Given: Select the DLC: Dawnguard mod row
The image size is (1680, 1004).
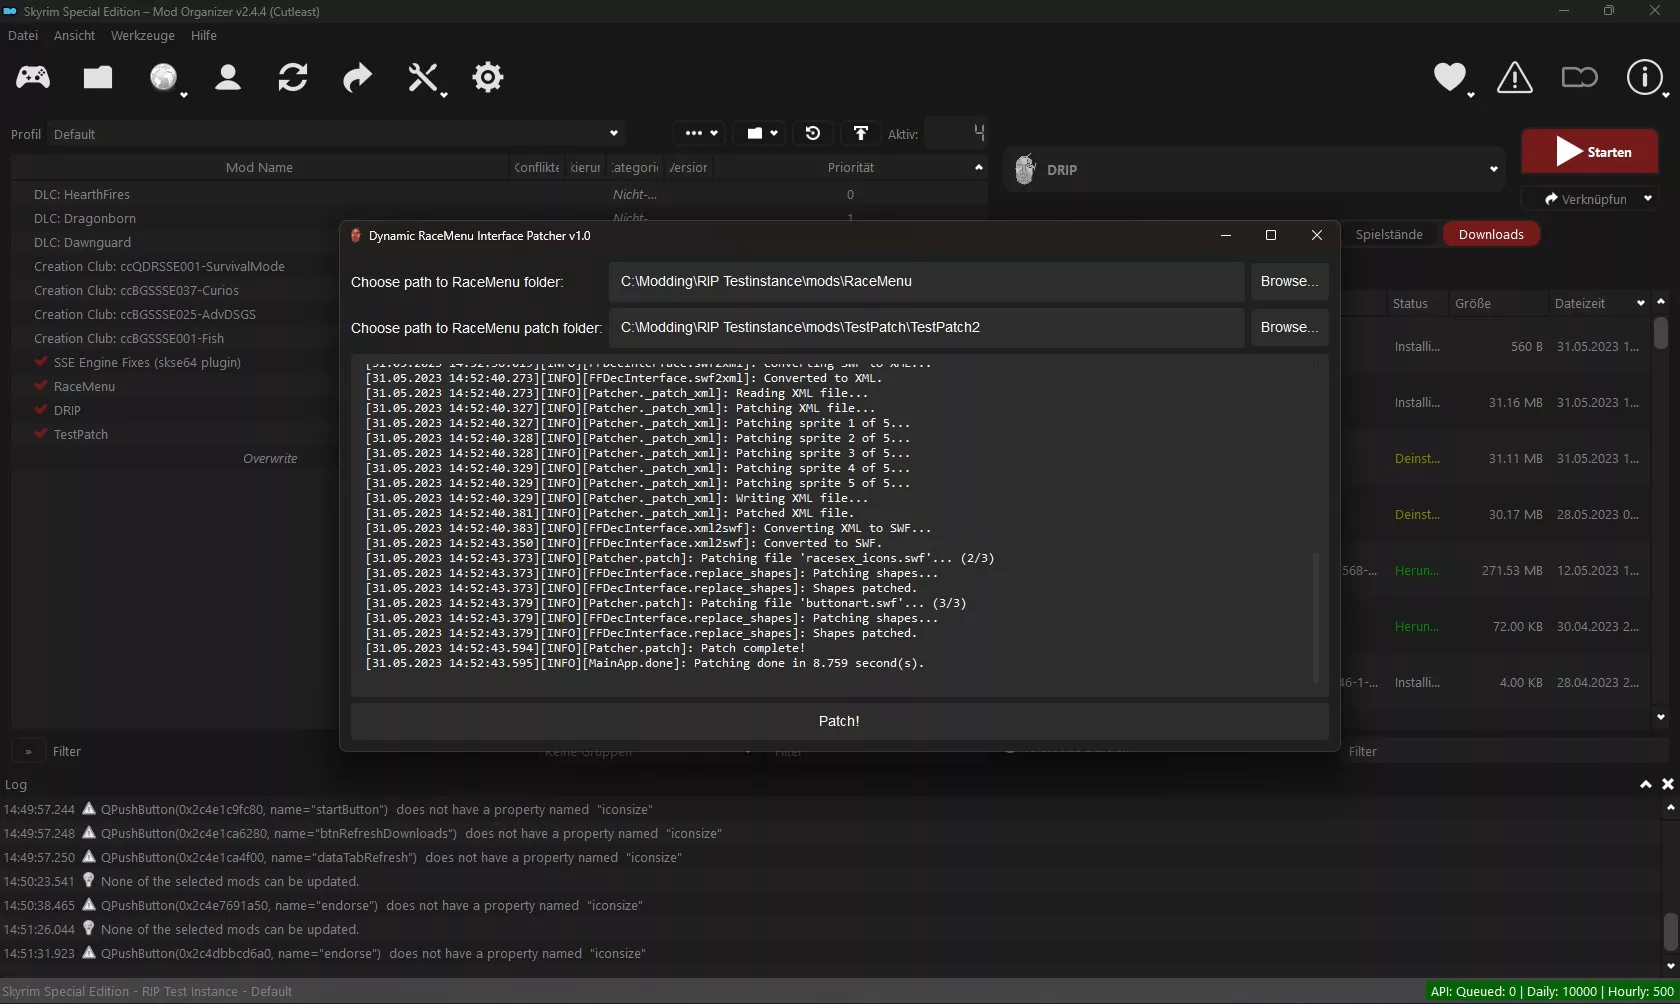Looking at the screenshot, I should tap(175, 243).
